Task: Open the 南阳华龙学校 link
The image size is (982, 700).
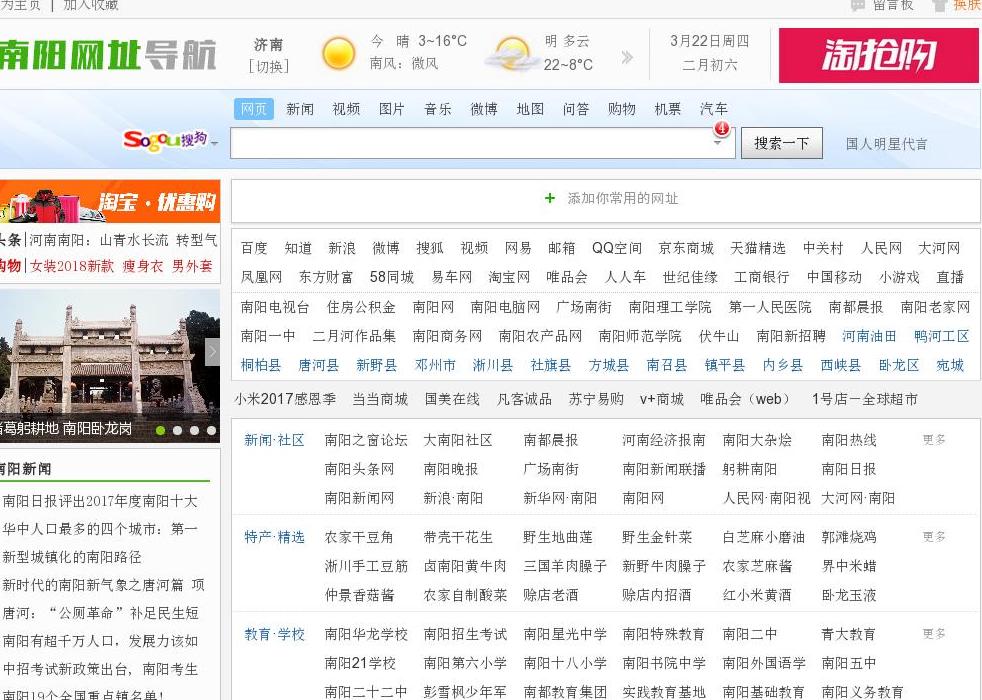Action: coord(366,634)
